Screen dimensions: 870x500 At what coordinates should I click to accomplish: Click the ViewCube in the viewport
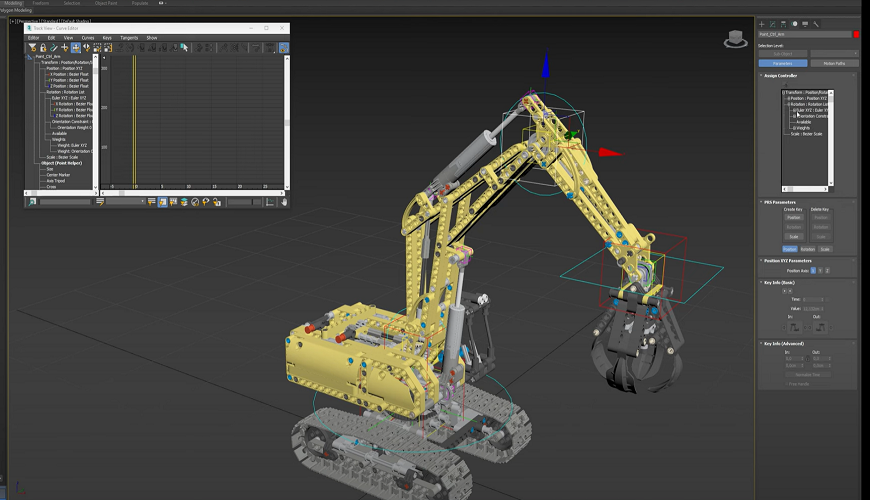(x=736, y=39)
